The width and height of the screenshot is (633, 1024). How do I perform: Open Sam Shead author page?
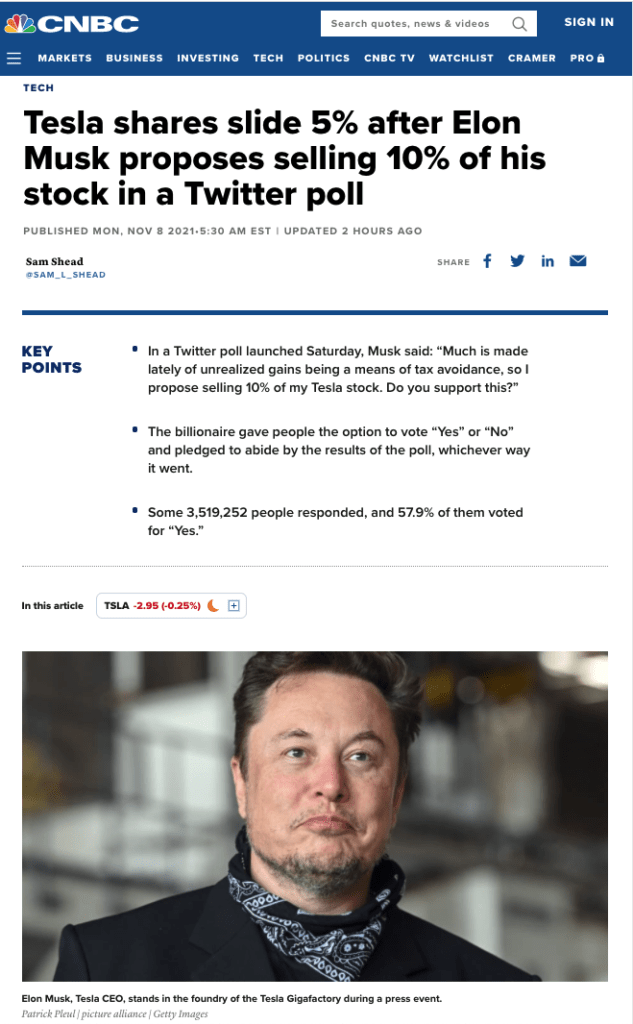pos(54,262)
